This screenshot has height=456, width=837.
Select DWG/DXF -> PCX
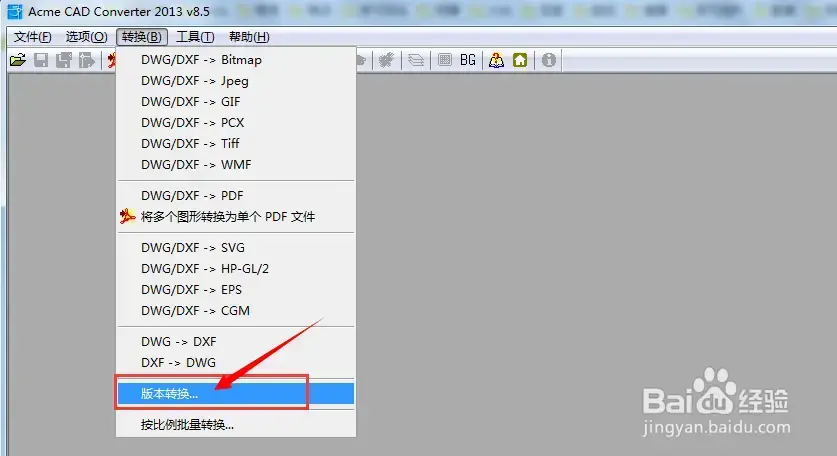(x=235, y=122)
